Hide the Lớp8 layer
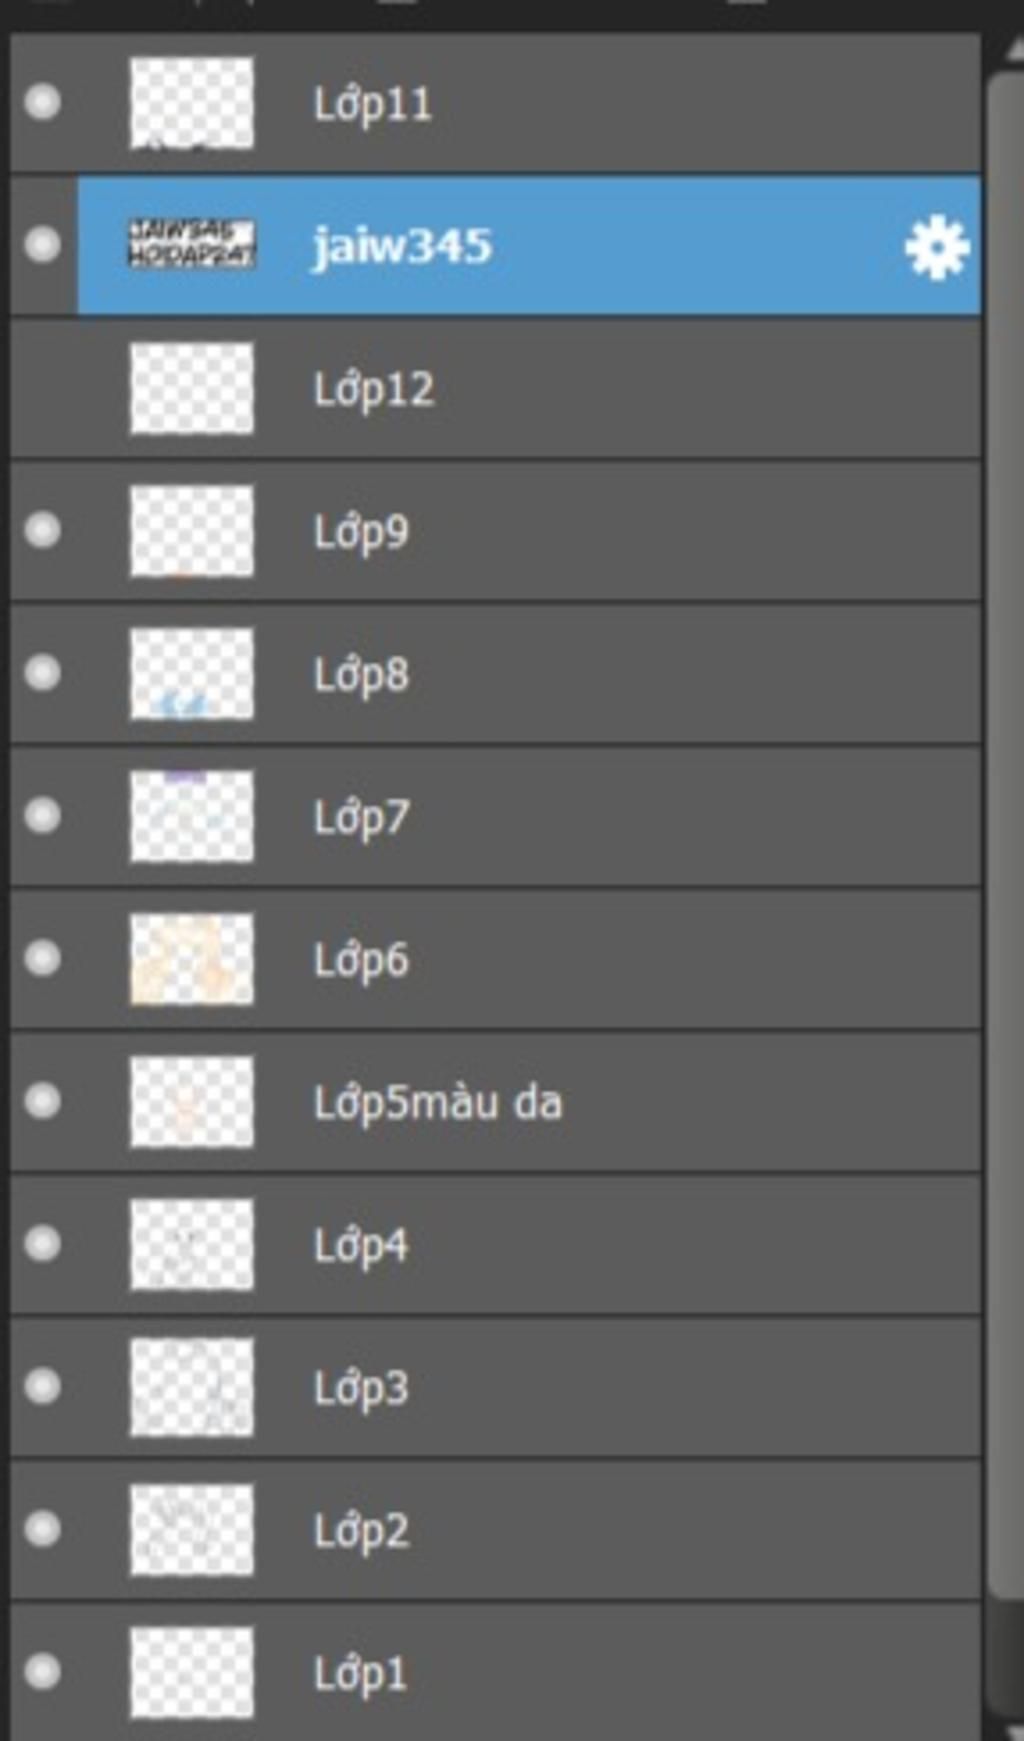The width and height of the screenshot is (1024, 1741). tap(43, 673)
